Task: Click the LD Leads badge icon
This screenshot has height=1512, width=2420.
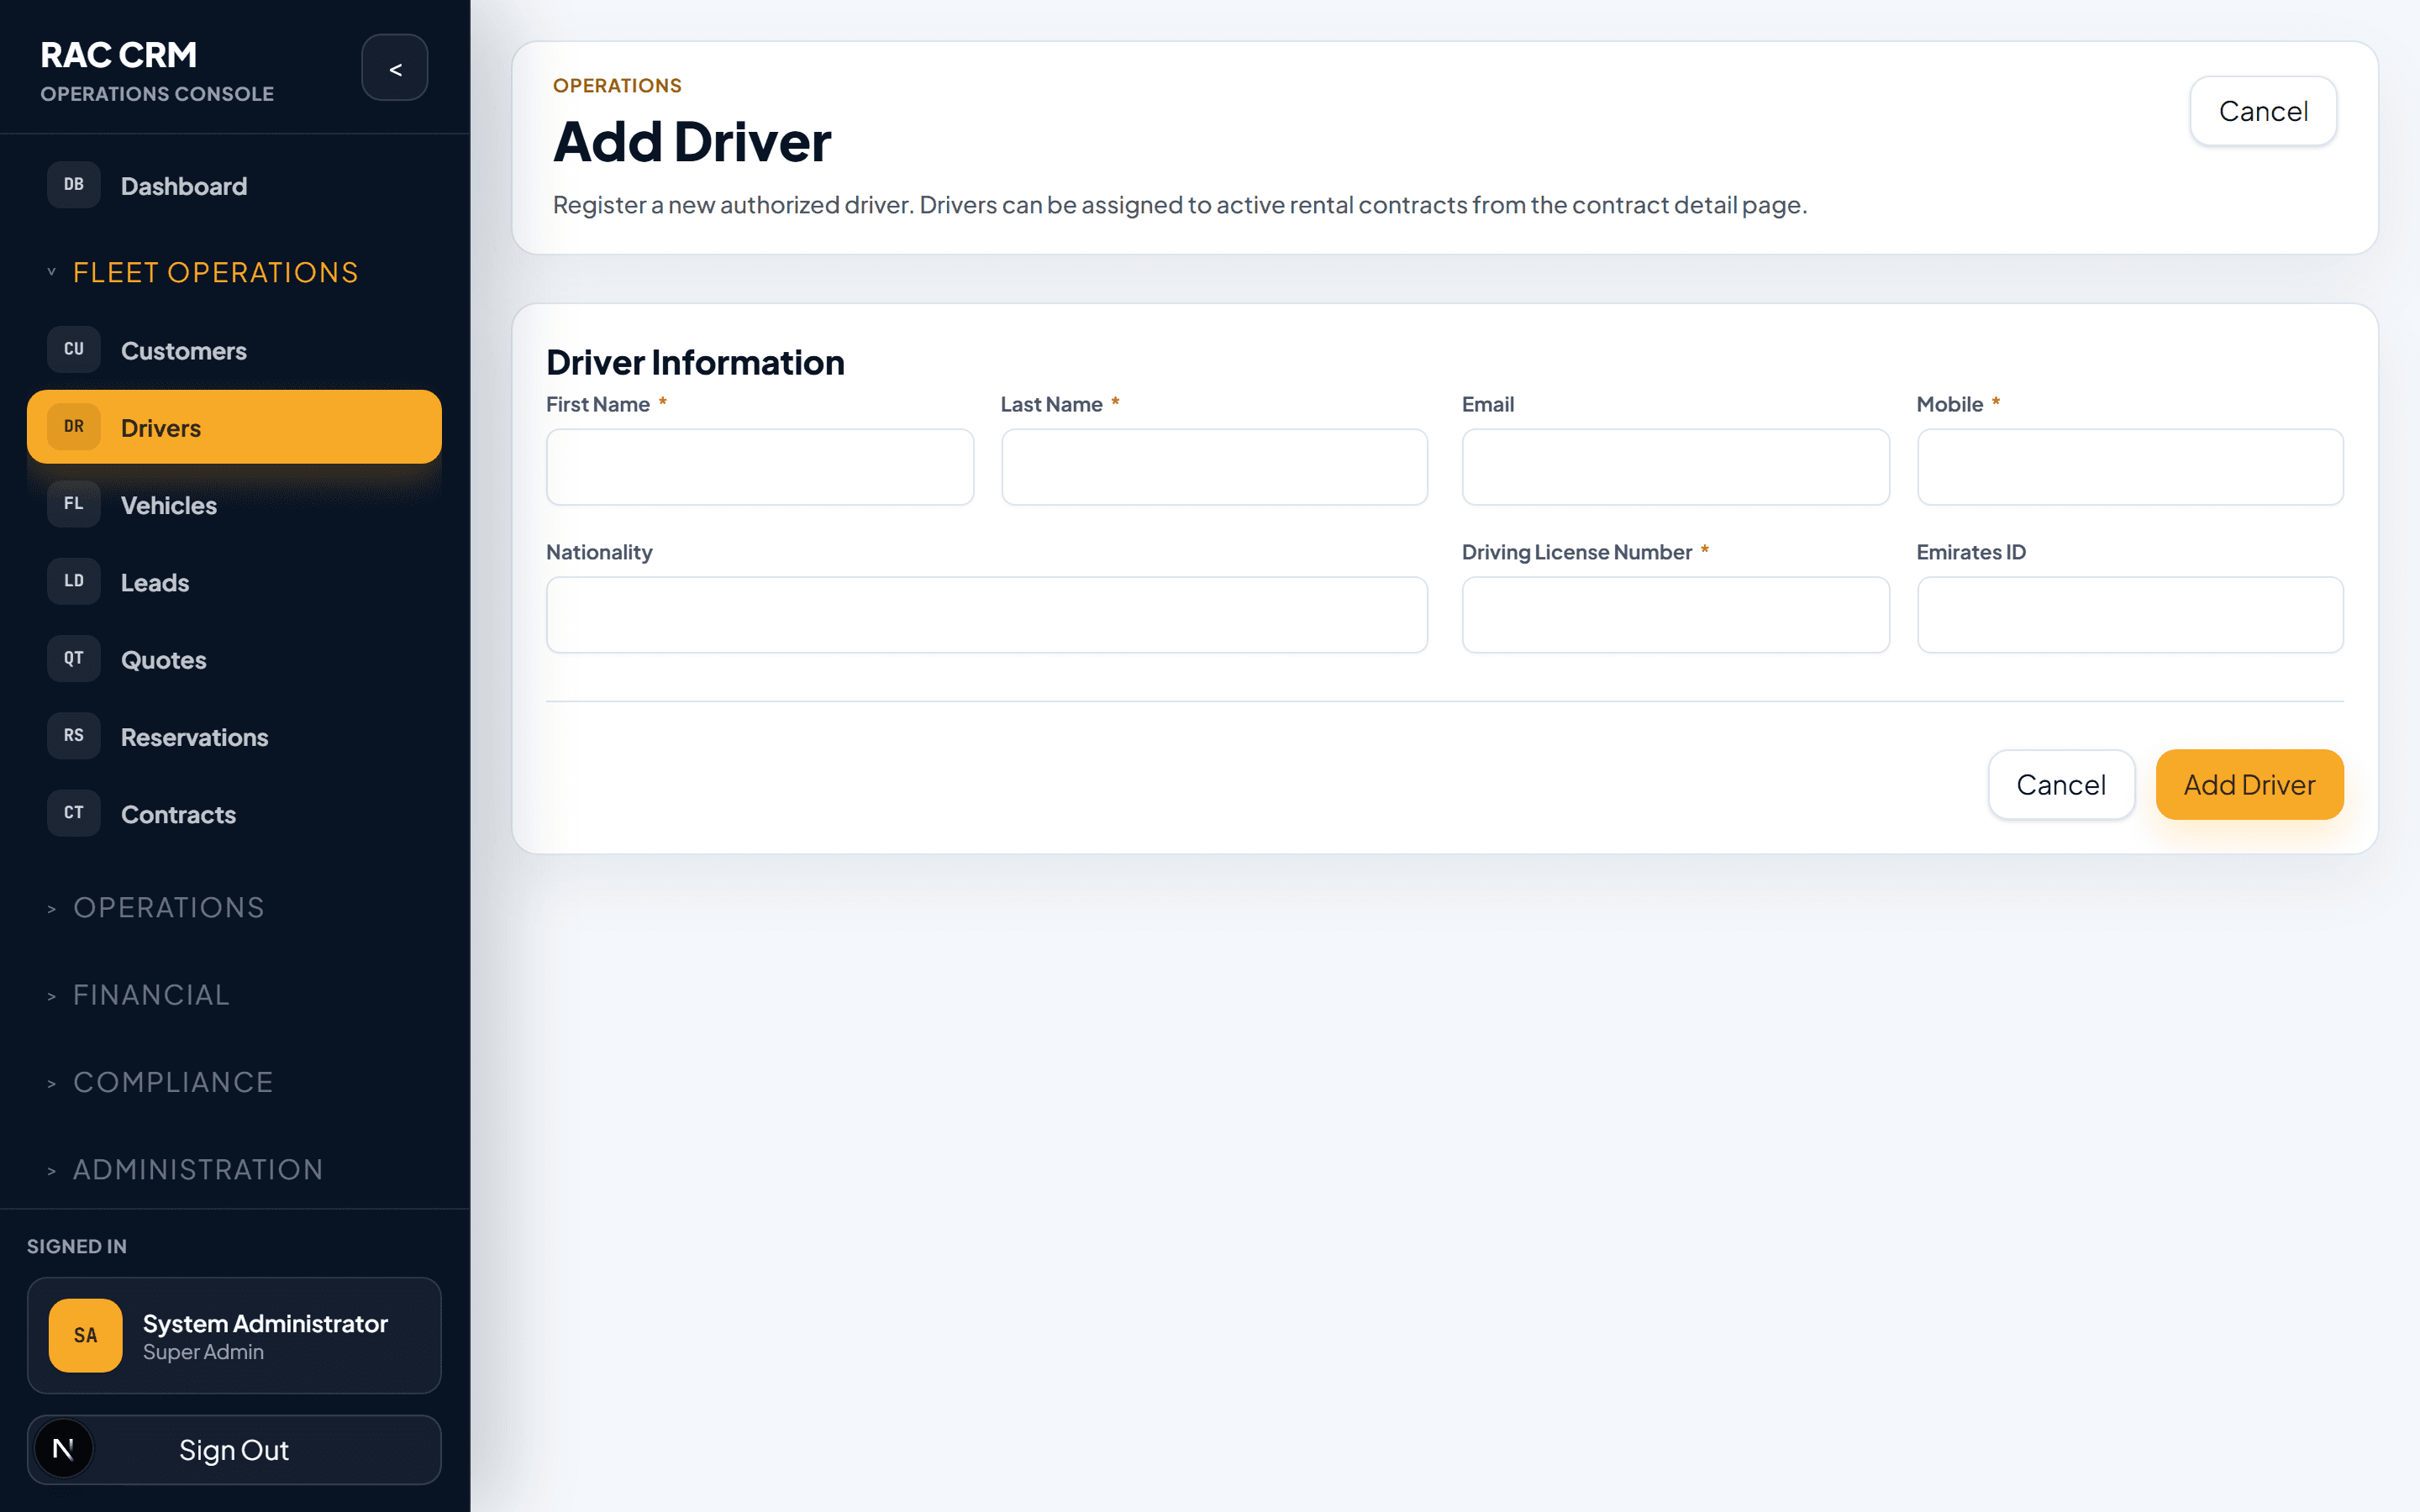Action: [74, 581]
